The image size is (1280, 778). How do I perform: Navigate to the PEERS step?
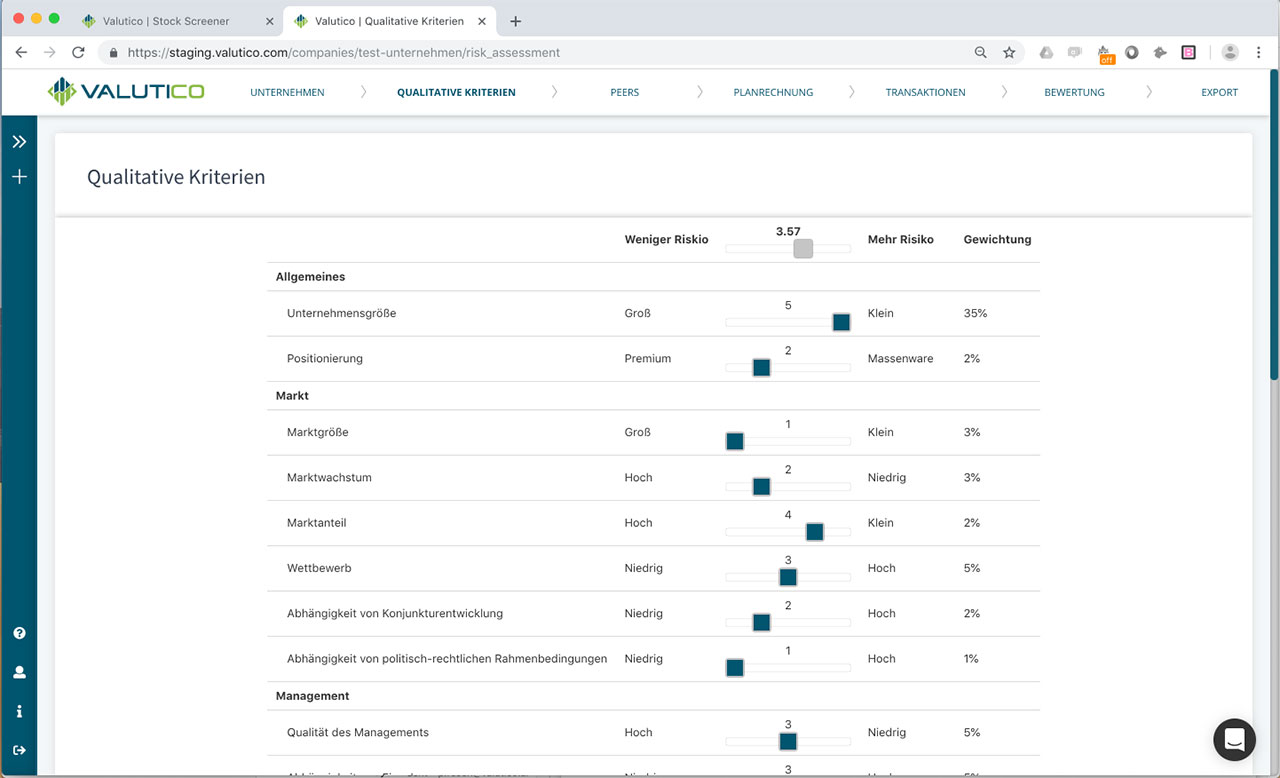624,91
